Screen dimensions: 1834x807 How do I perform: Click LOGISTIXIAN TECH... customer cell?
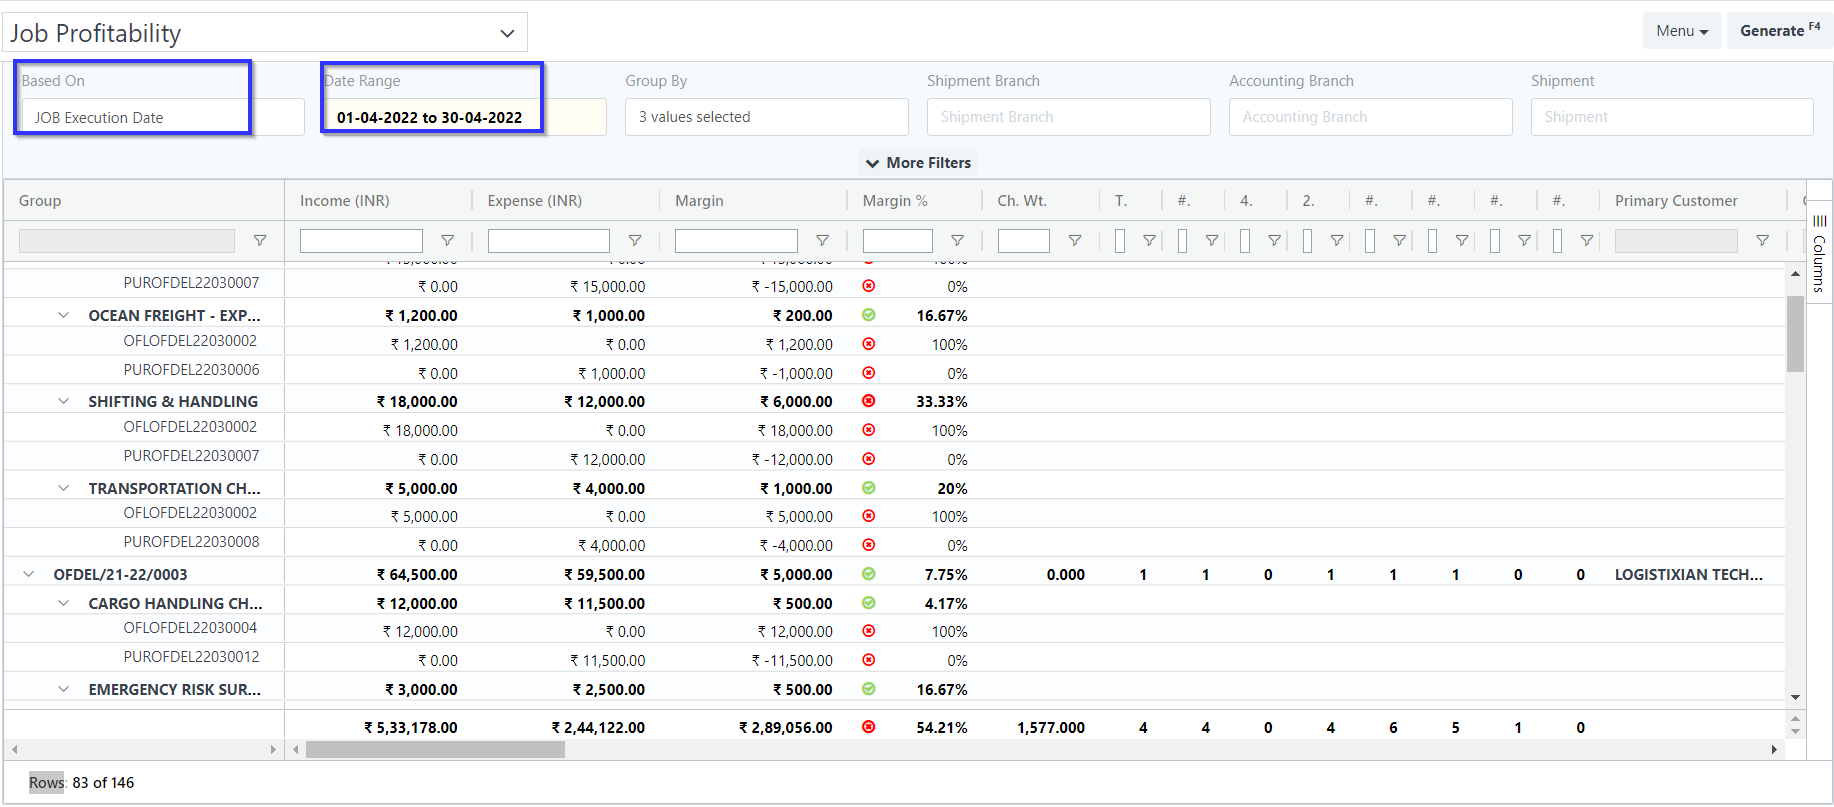[x=1689, y=574]
